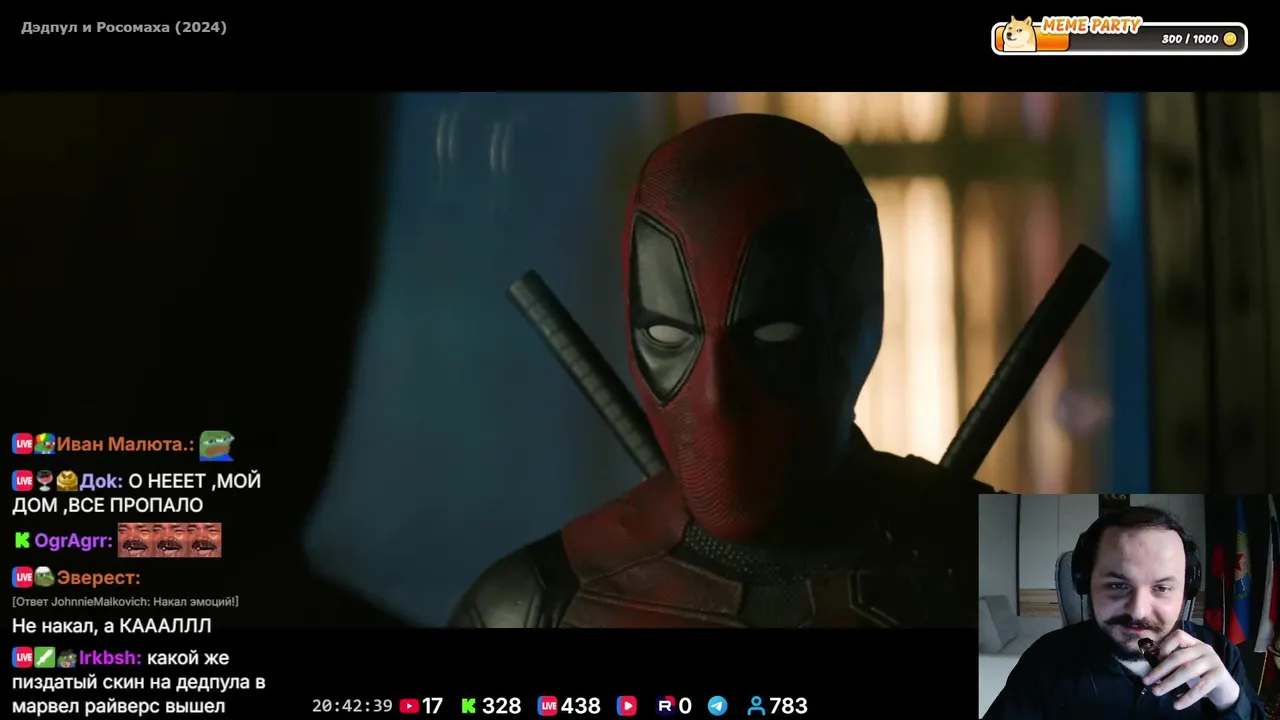The height and width of the screenshot is (720, 1280).
Task: Click the green Kick icon beside 328
Action: 468,706
